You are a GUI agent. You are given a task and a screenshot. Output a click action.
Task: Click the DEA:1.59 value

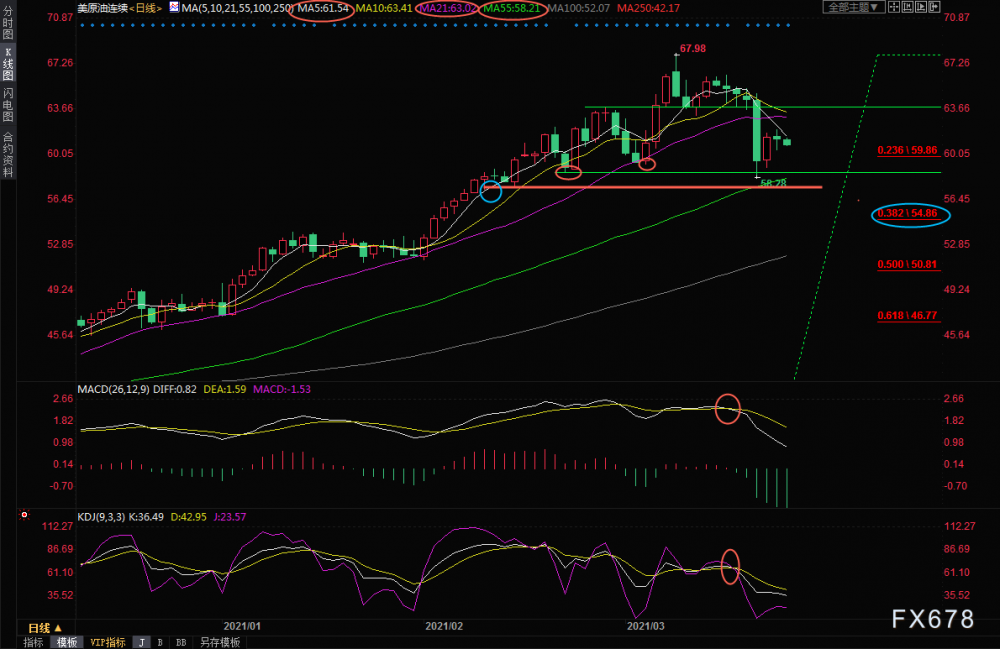[x=224, y=389]
